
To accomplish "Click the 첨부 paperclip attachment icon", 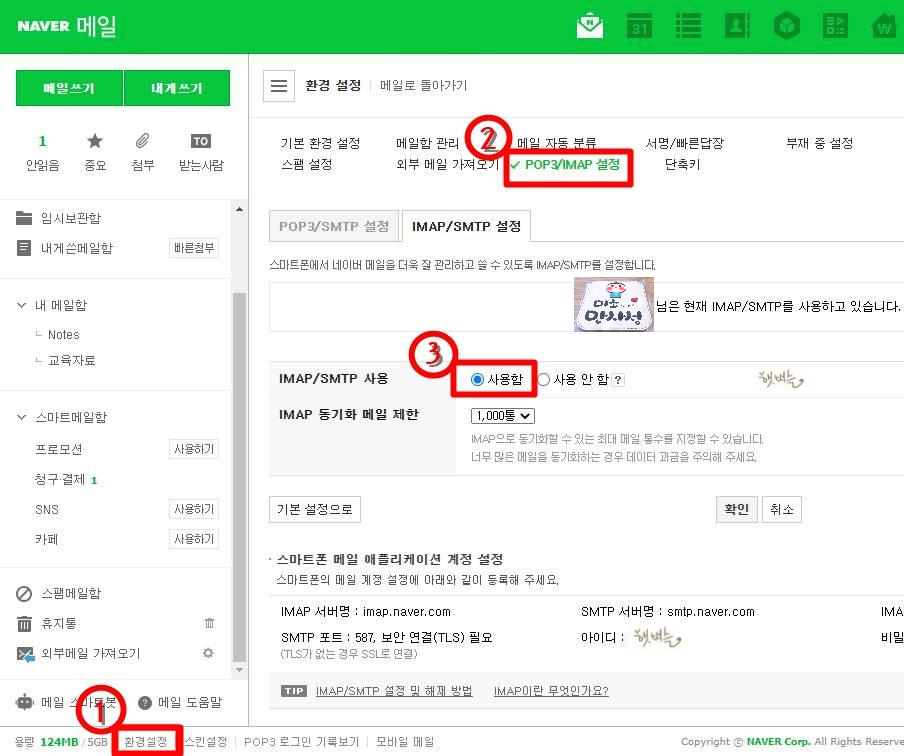I will pyautogui.click(x=142, y=143).
